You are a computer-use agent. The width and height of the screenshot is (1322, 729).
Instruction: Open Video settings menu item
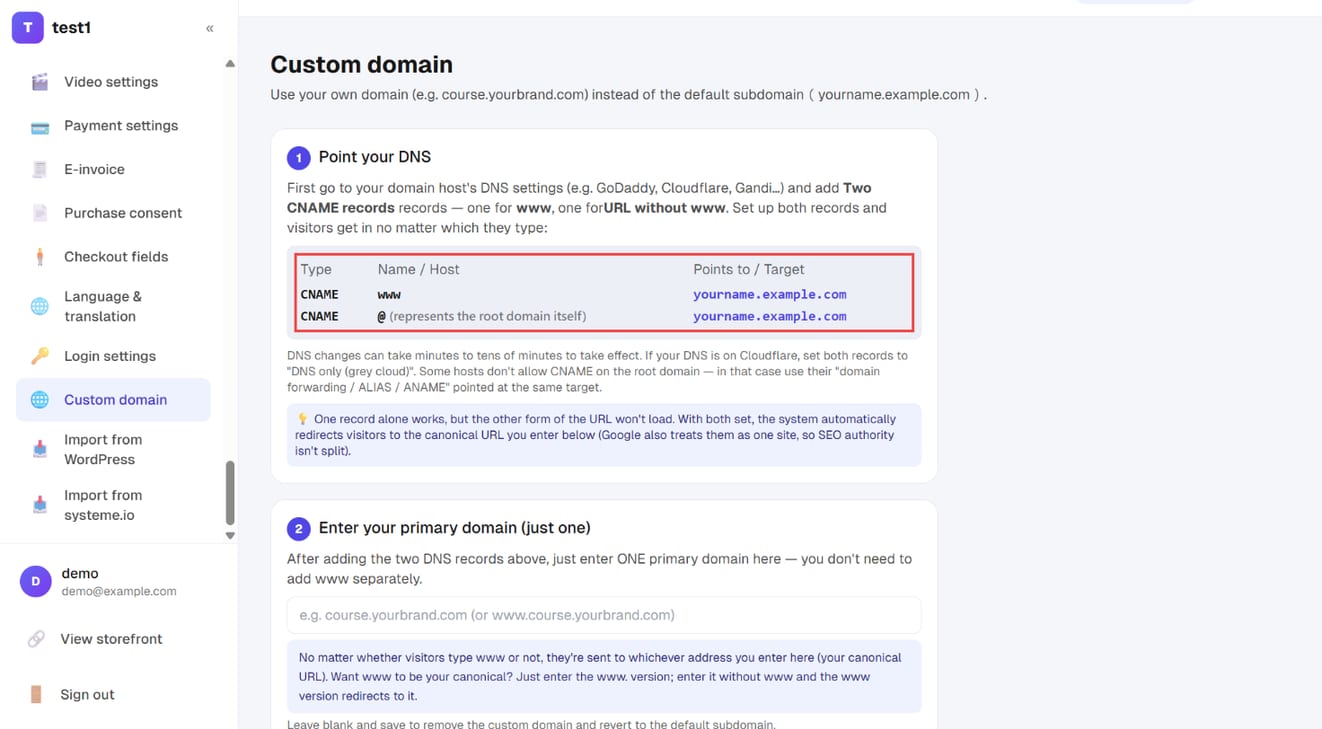113,82
